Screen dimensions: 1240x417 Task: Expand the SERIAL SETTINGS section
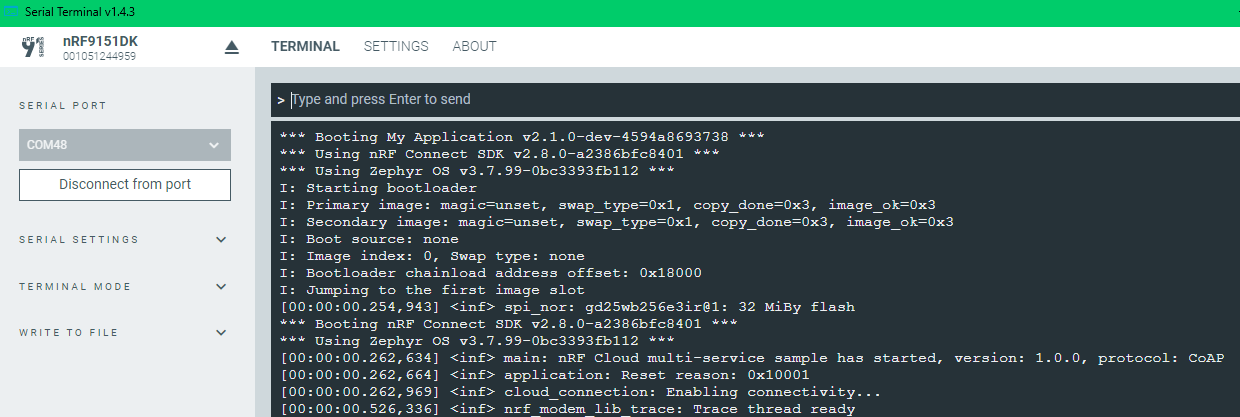click(x=125, y=240)
